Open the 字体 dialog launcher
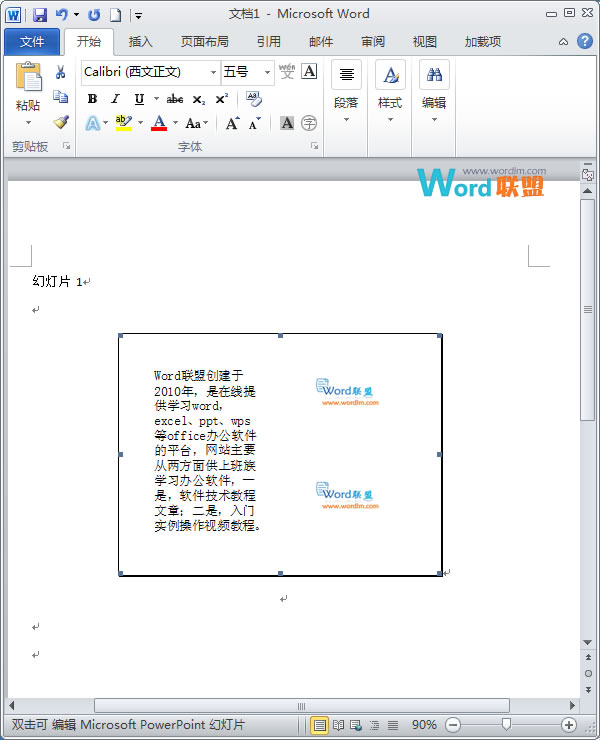600x740 pixels. coord(314,146)
